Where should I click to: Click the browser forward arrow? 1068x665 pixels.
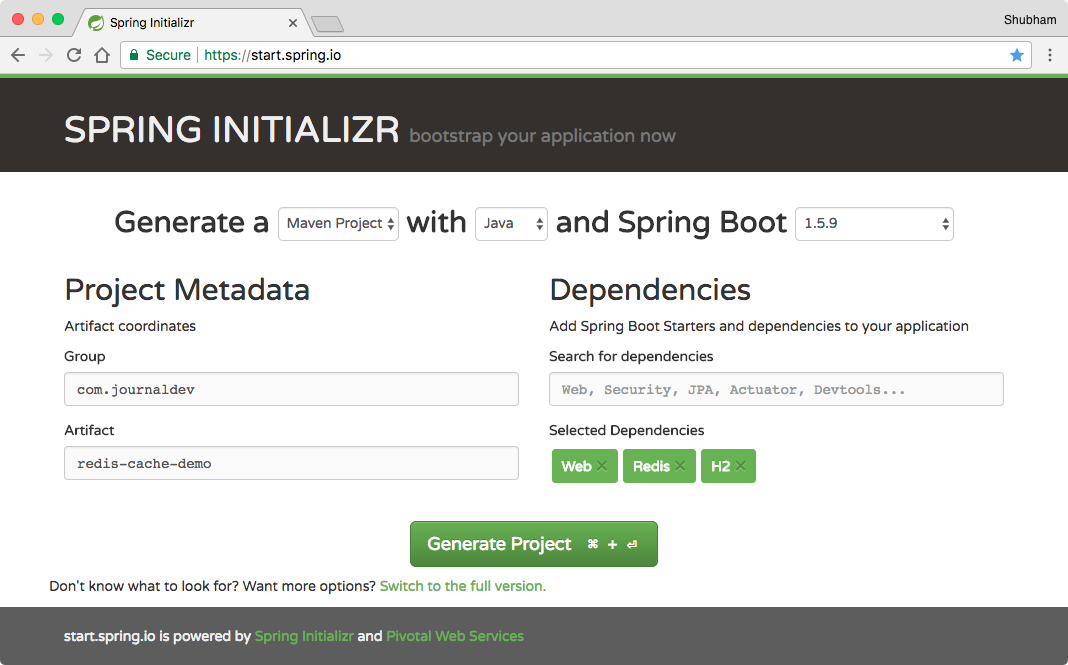point(46,55)
